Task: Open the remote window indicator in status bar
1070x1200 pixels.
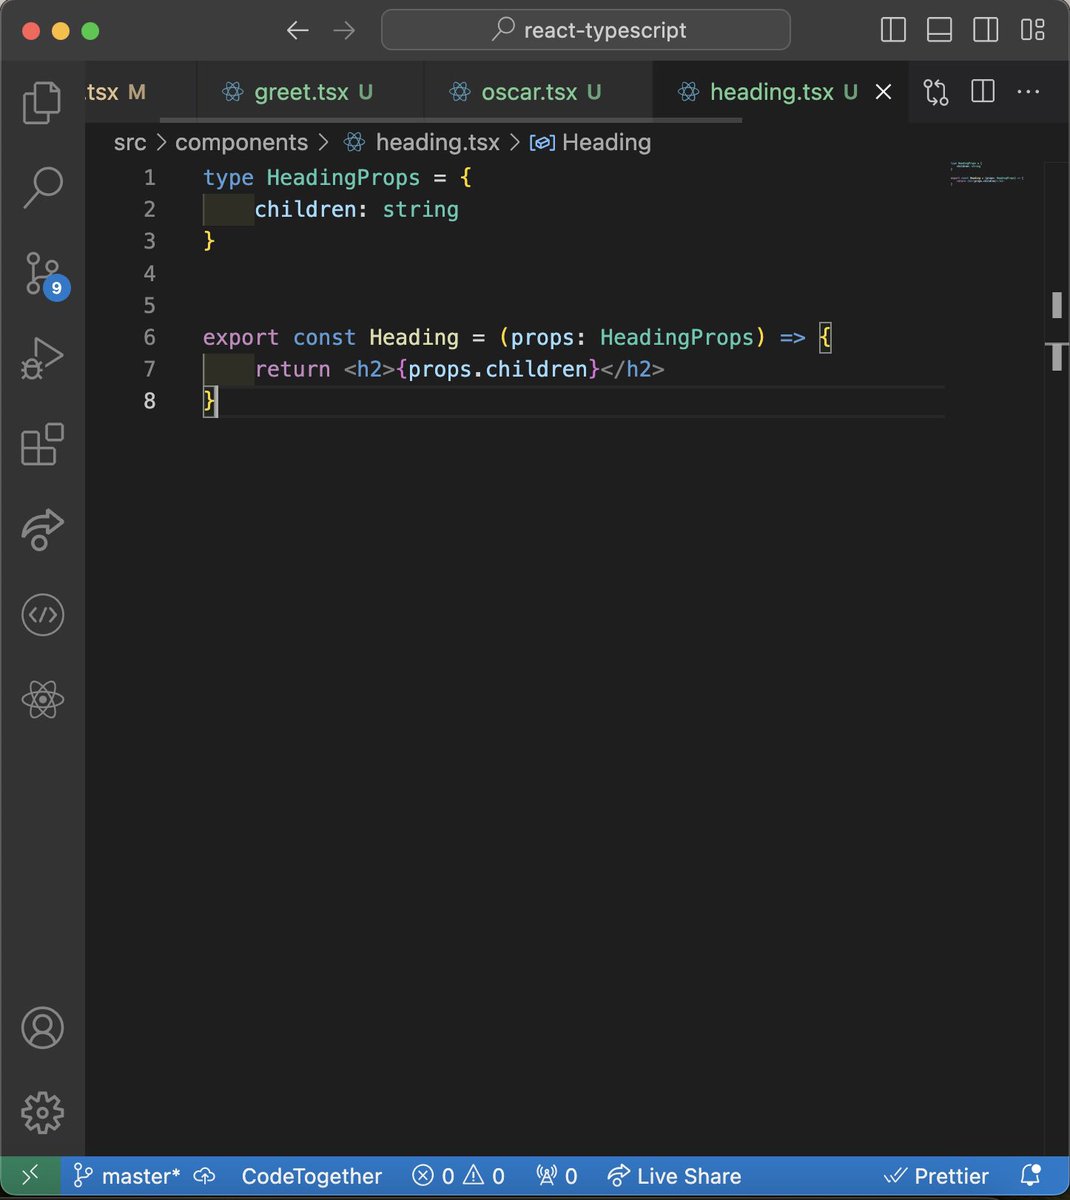Action: pos(30,1176)
